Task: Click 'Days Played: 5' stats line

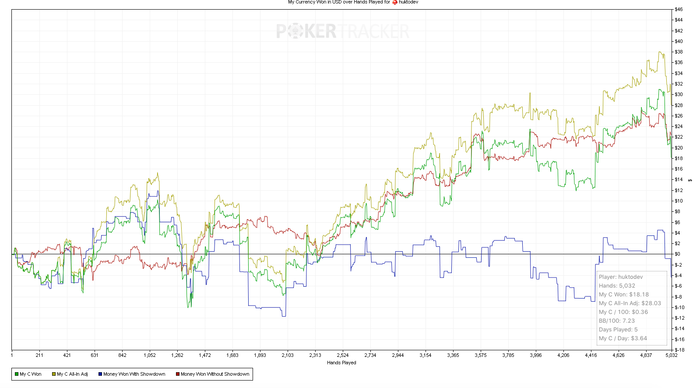Action: pos(618,330)
